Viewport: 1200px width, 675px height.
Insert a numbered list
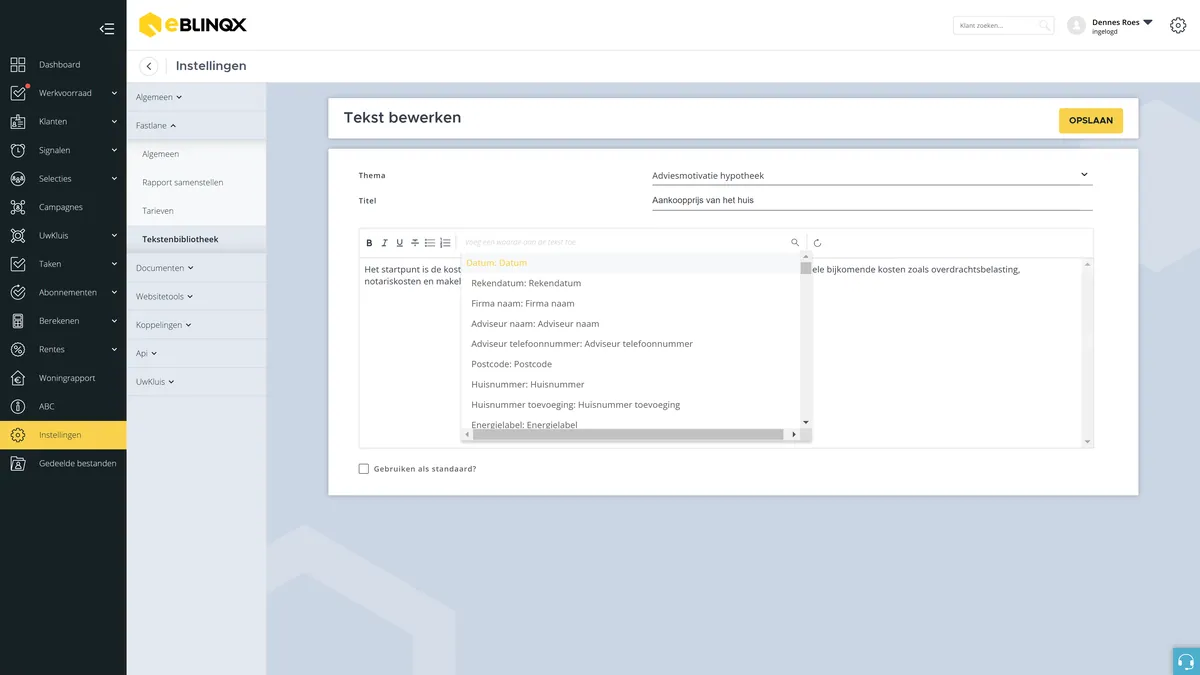tap(445, 243)
